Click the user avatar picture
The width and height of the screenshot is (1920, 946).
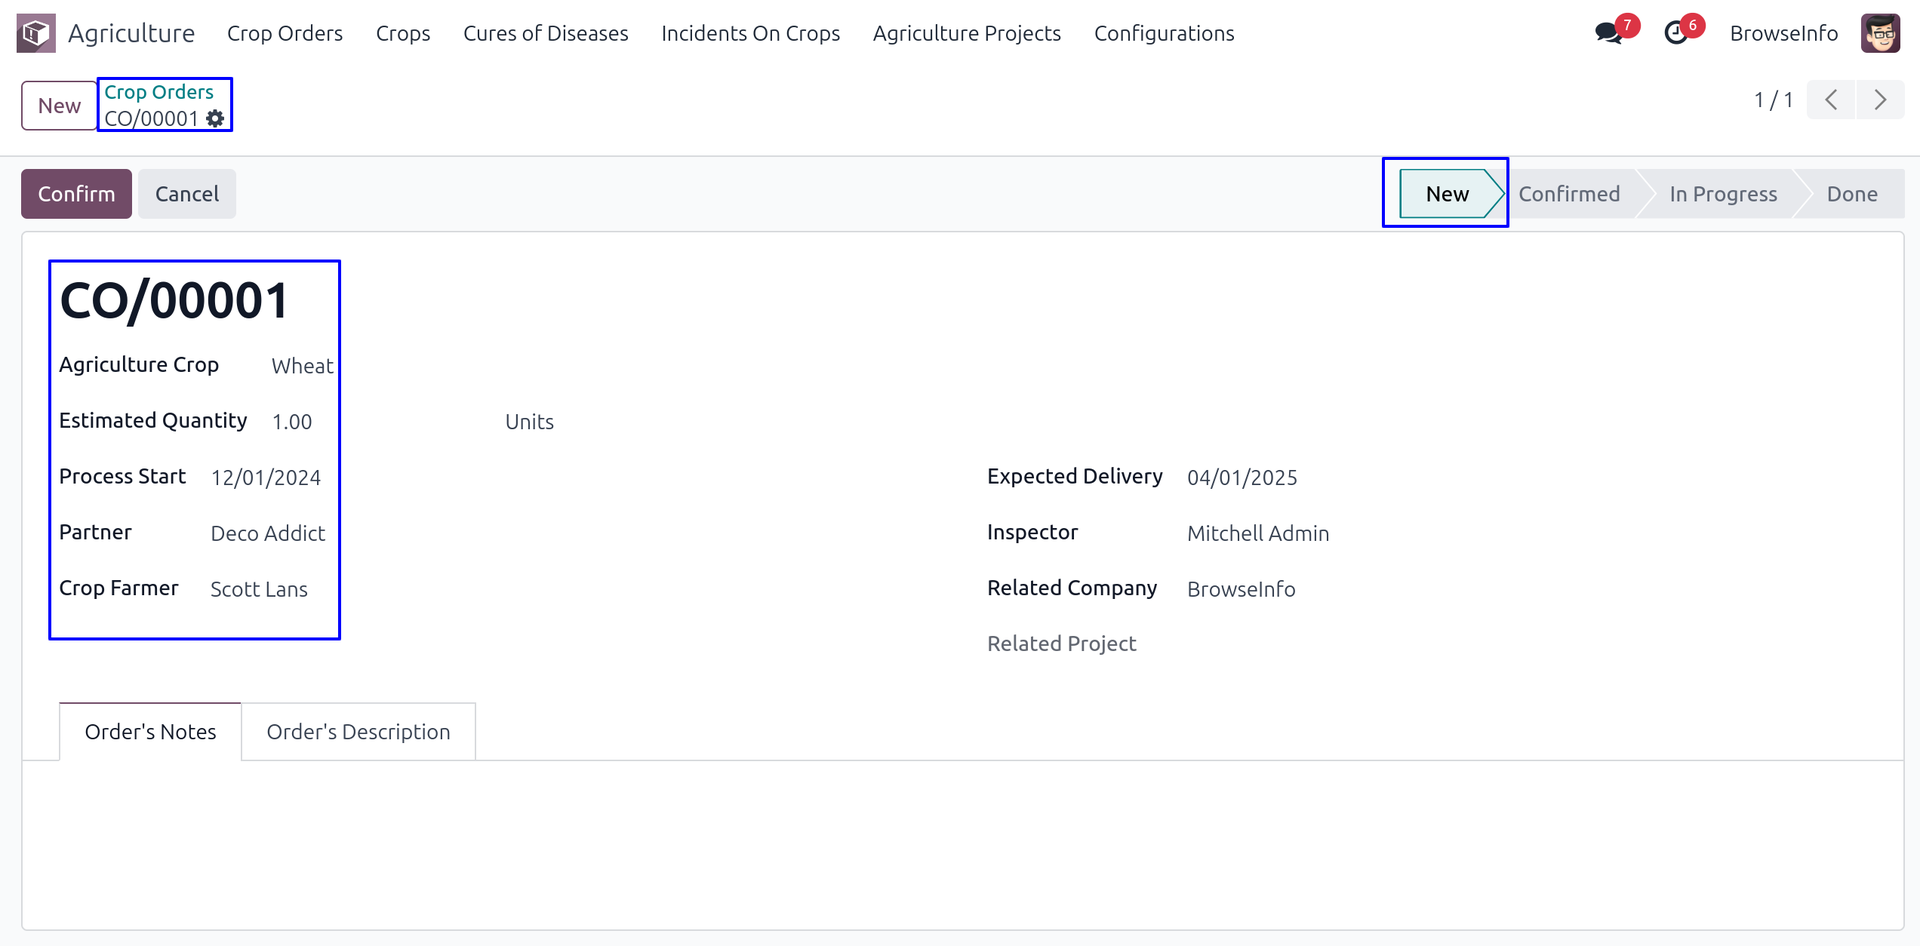(x=1880, y=33)
